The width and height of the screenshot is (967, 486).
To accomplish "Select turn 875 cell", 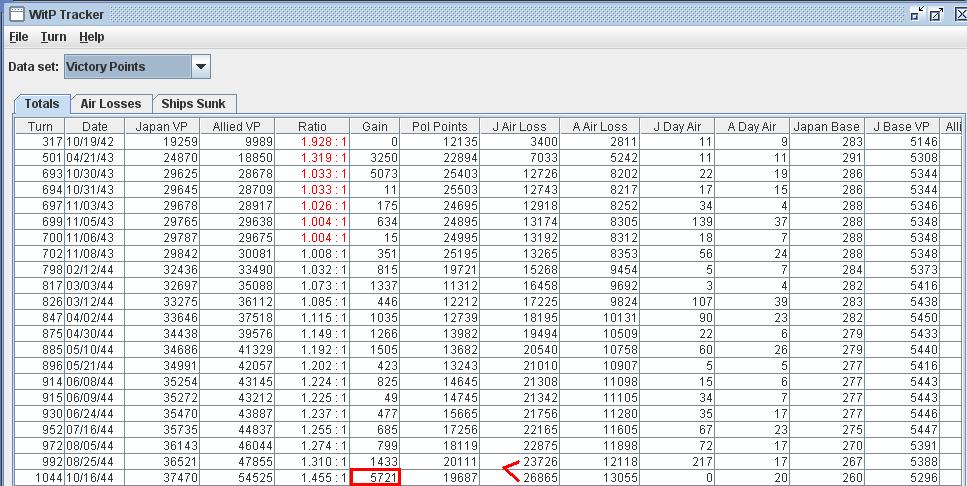I will tap(40, 334).
